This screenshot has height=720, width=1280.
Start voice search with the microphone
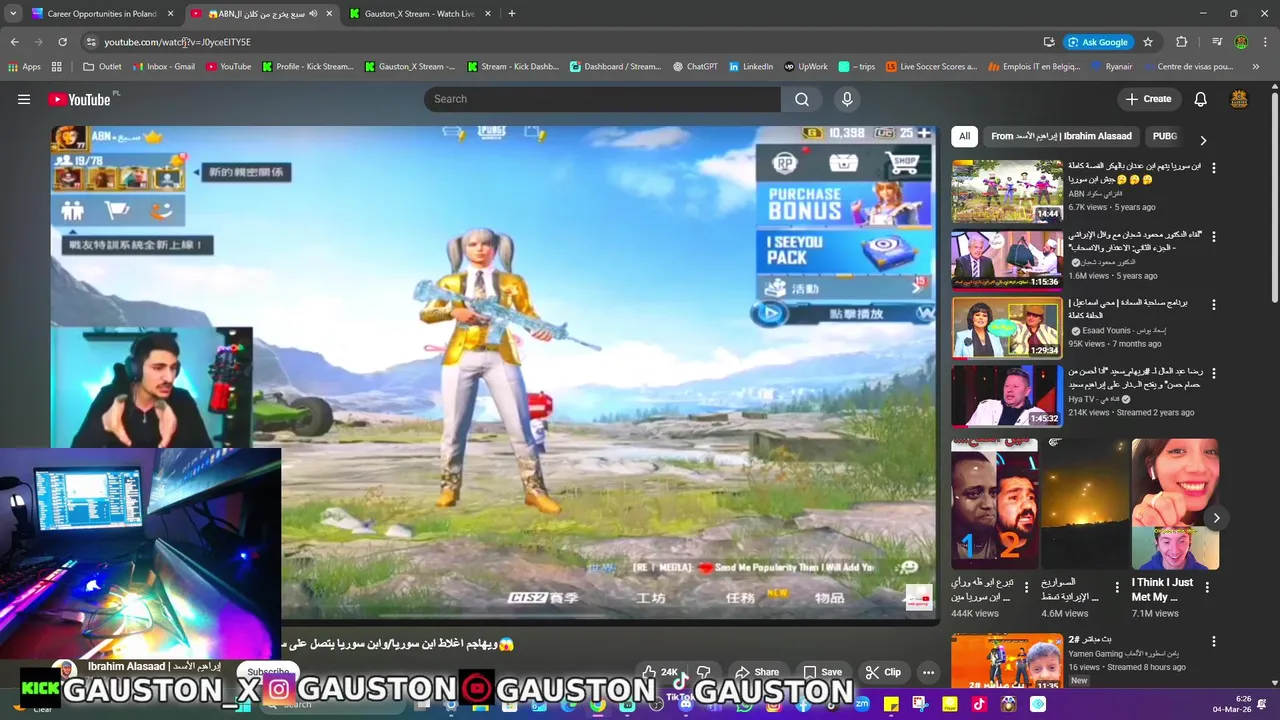click(x=847, y=99)
